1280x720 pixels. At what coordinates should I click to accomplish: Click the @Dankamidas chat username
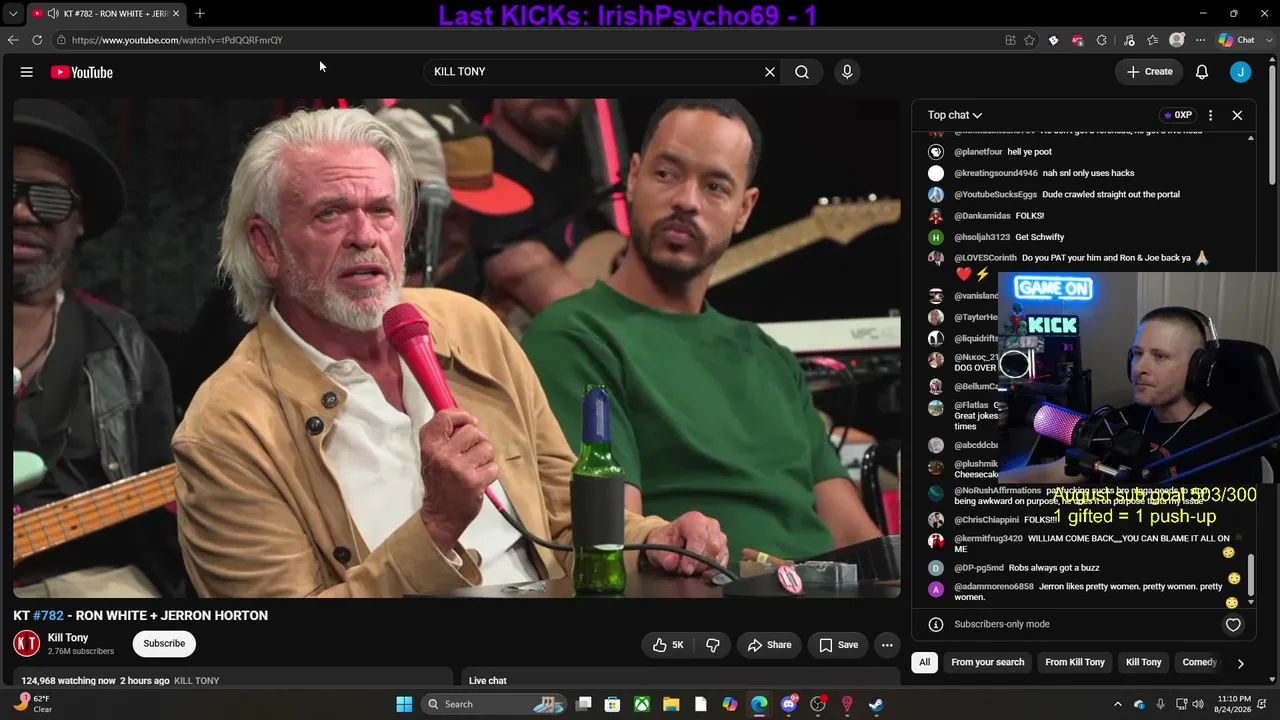[982, 216]
